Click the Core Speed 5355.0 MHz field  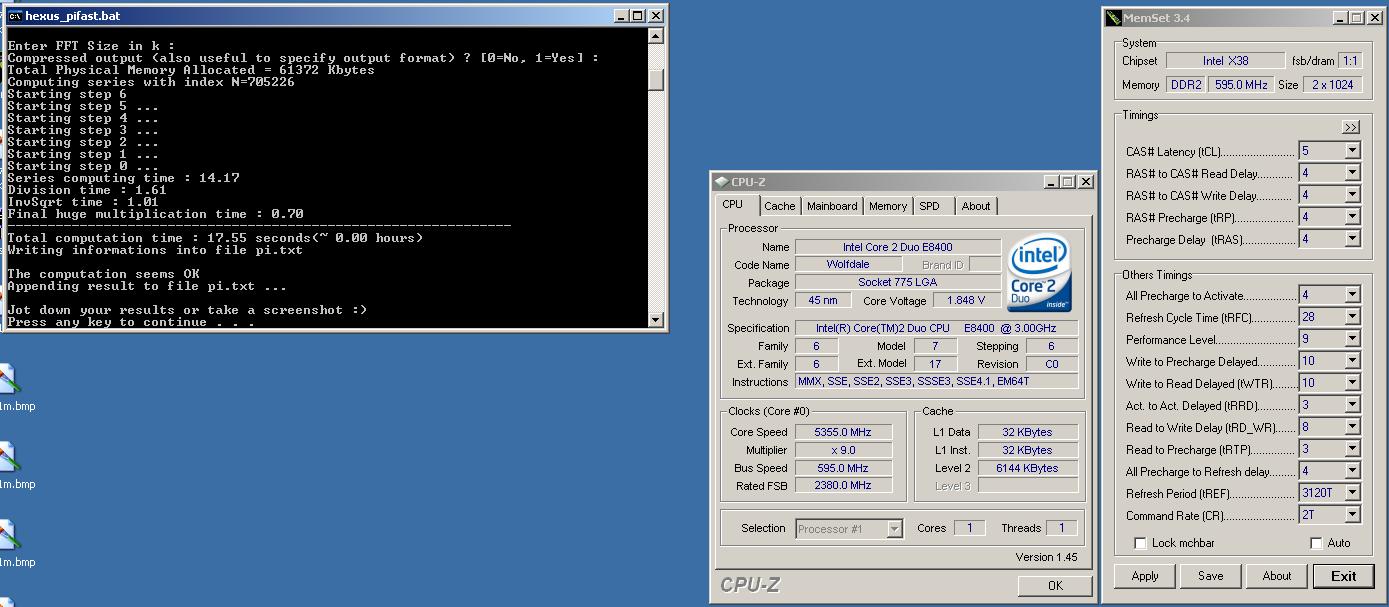[844, 432]
